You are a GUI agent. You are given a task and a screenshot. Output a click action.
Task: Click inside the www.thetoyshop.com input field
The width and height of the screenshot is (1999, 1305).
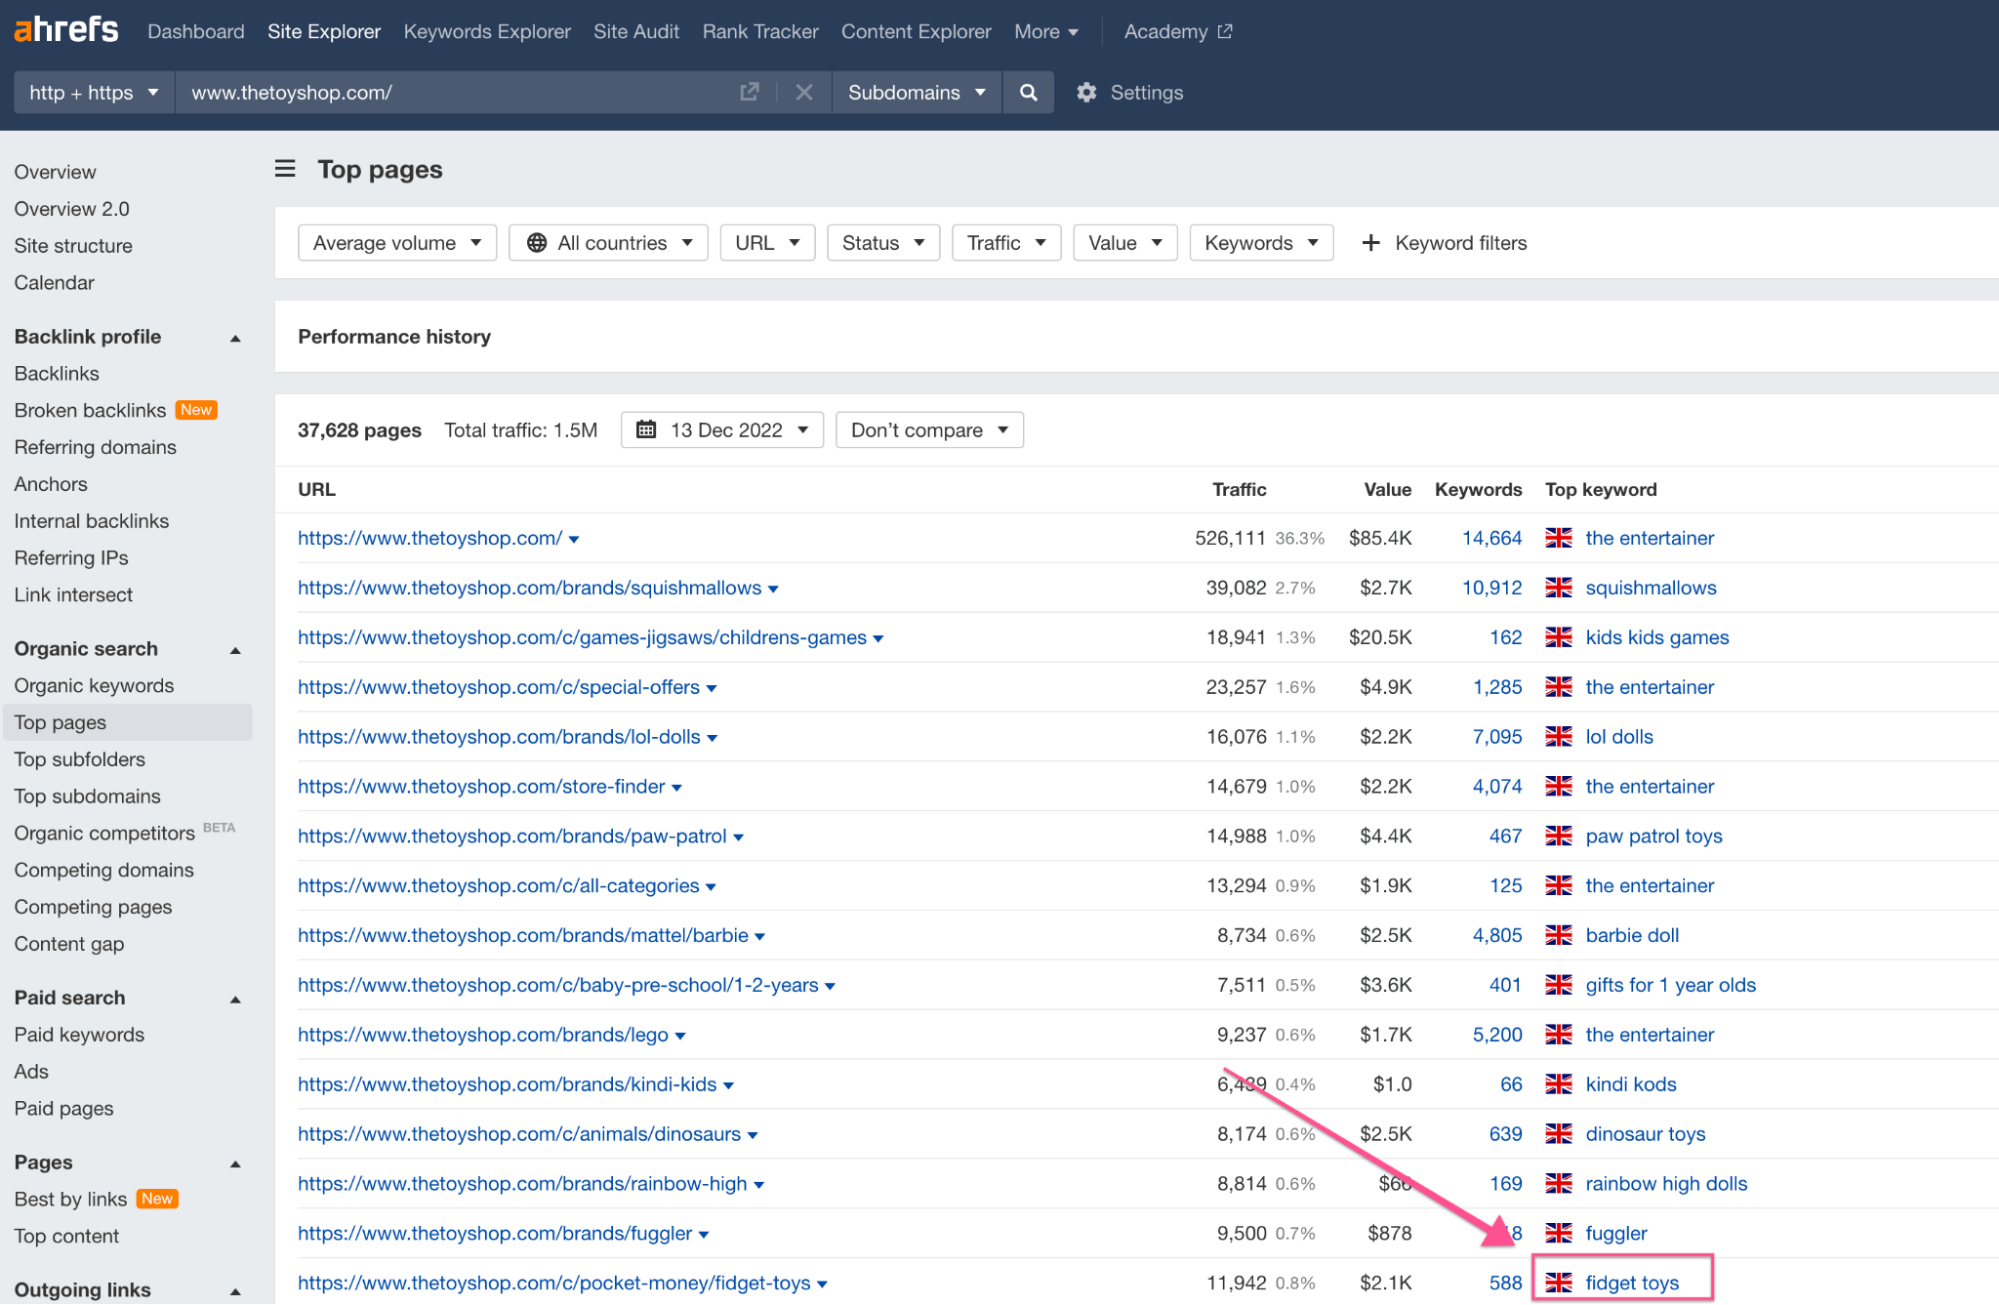[450, 92]
